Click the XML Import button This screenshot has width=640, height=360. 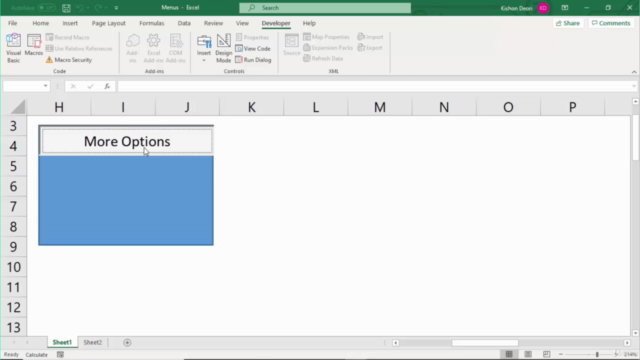point(370,37)
